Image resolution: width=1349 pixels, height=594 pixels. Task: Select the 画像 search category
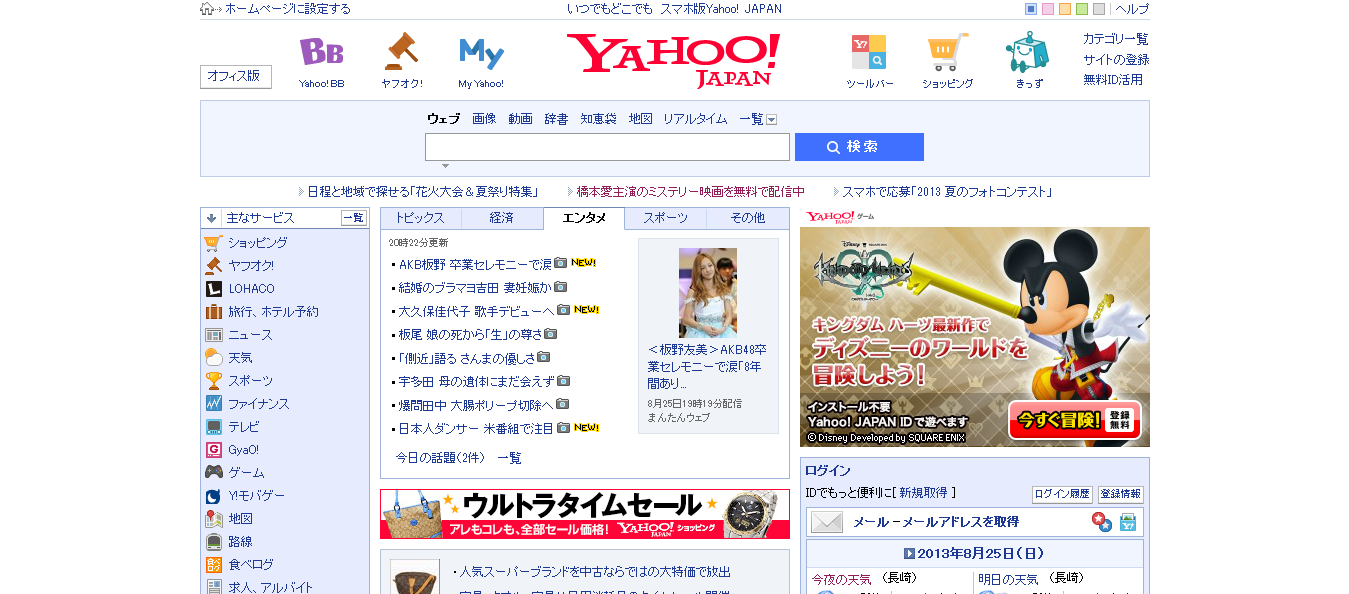click(x=484, y=119)
